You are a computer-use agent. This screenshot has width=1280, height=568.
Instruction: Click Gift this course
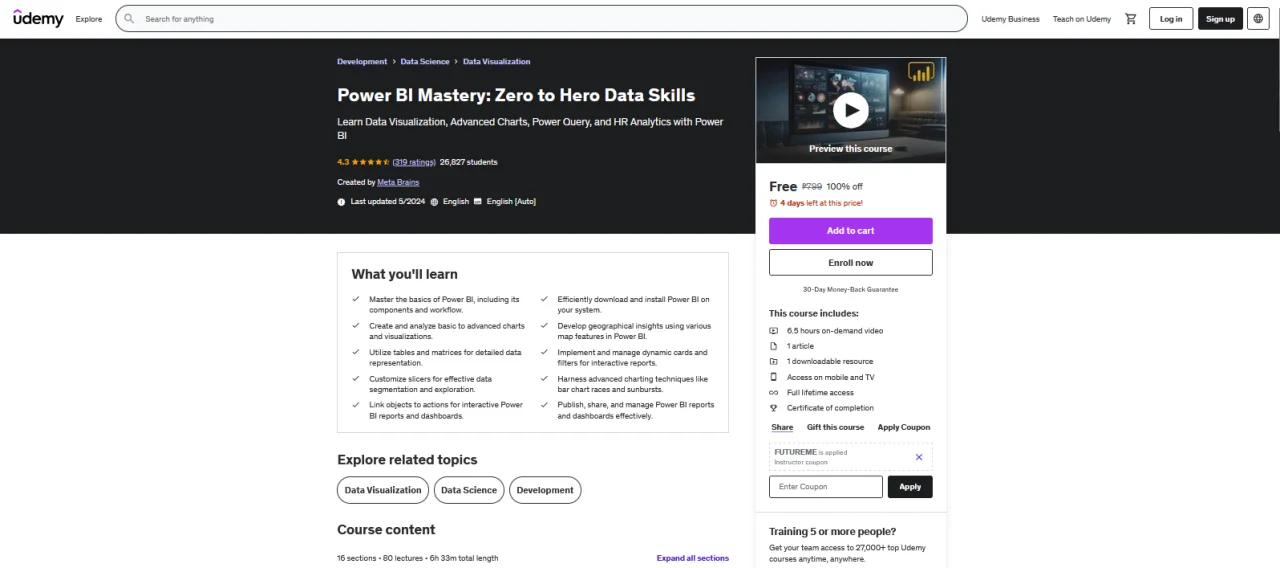coord(836,427)
